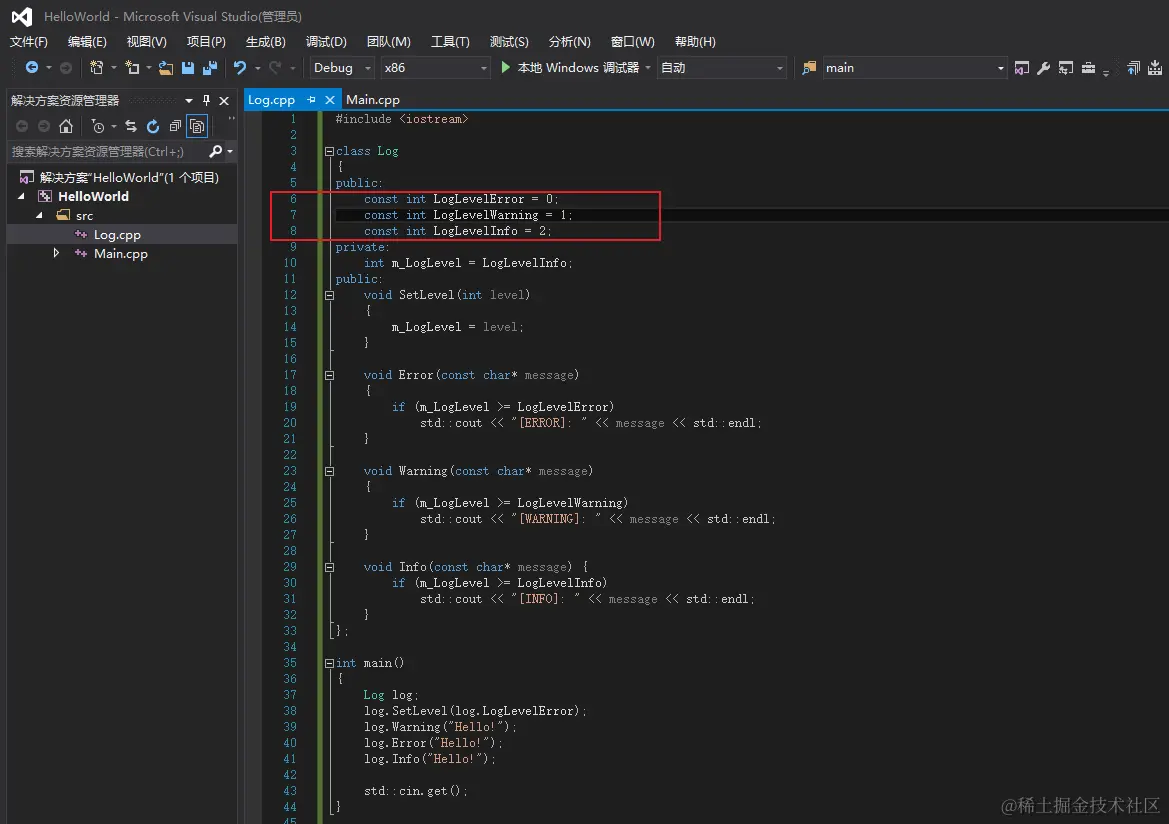Click the Find in Files icon

(x=808, y=68)
